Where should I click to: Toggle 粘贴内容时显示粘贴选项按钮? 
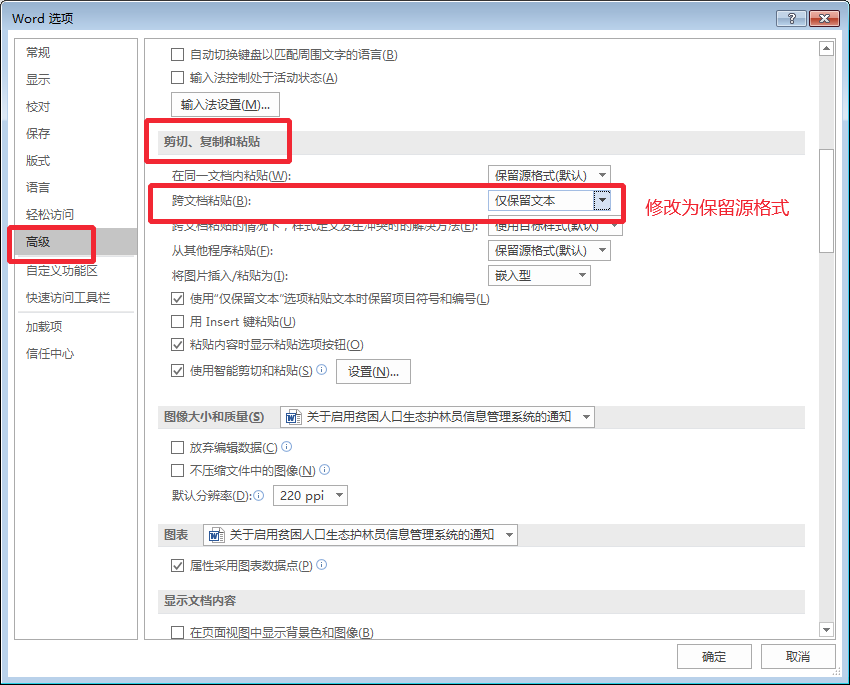click(177, 344)
